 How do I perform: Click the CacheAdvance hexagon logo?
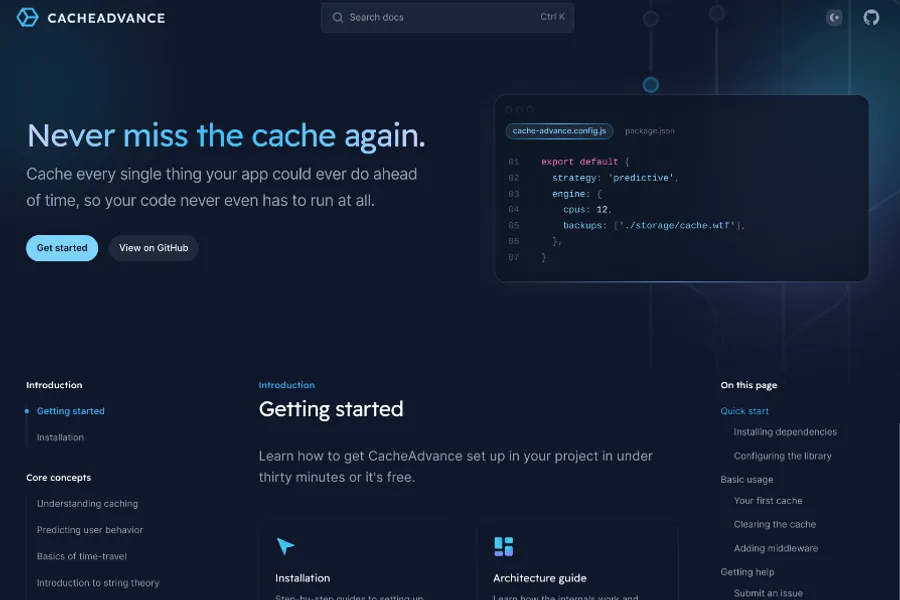tap(28, 17)
